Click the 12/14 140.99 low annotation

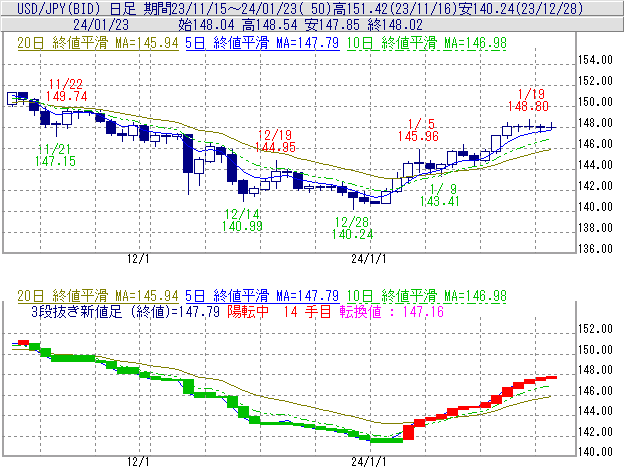[242, 220]
